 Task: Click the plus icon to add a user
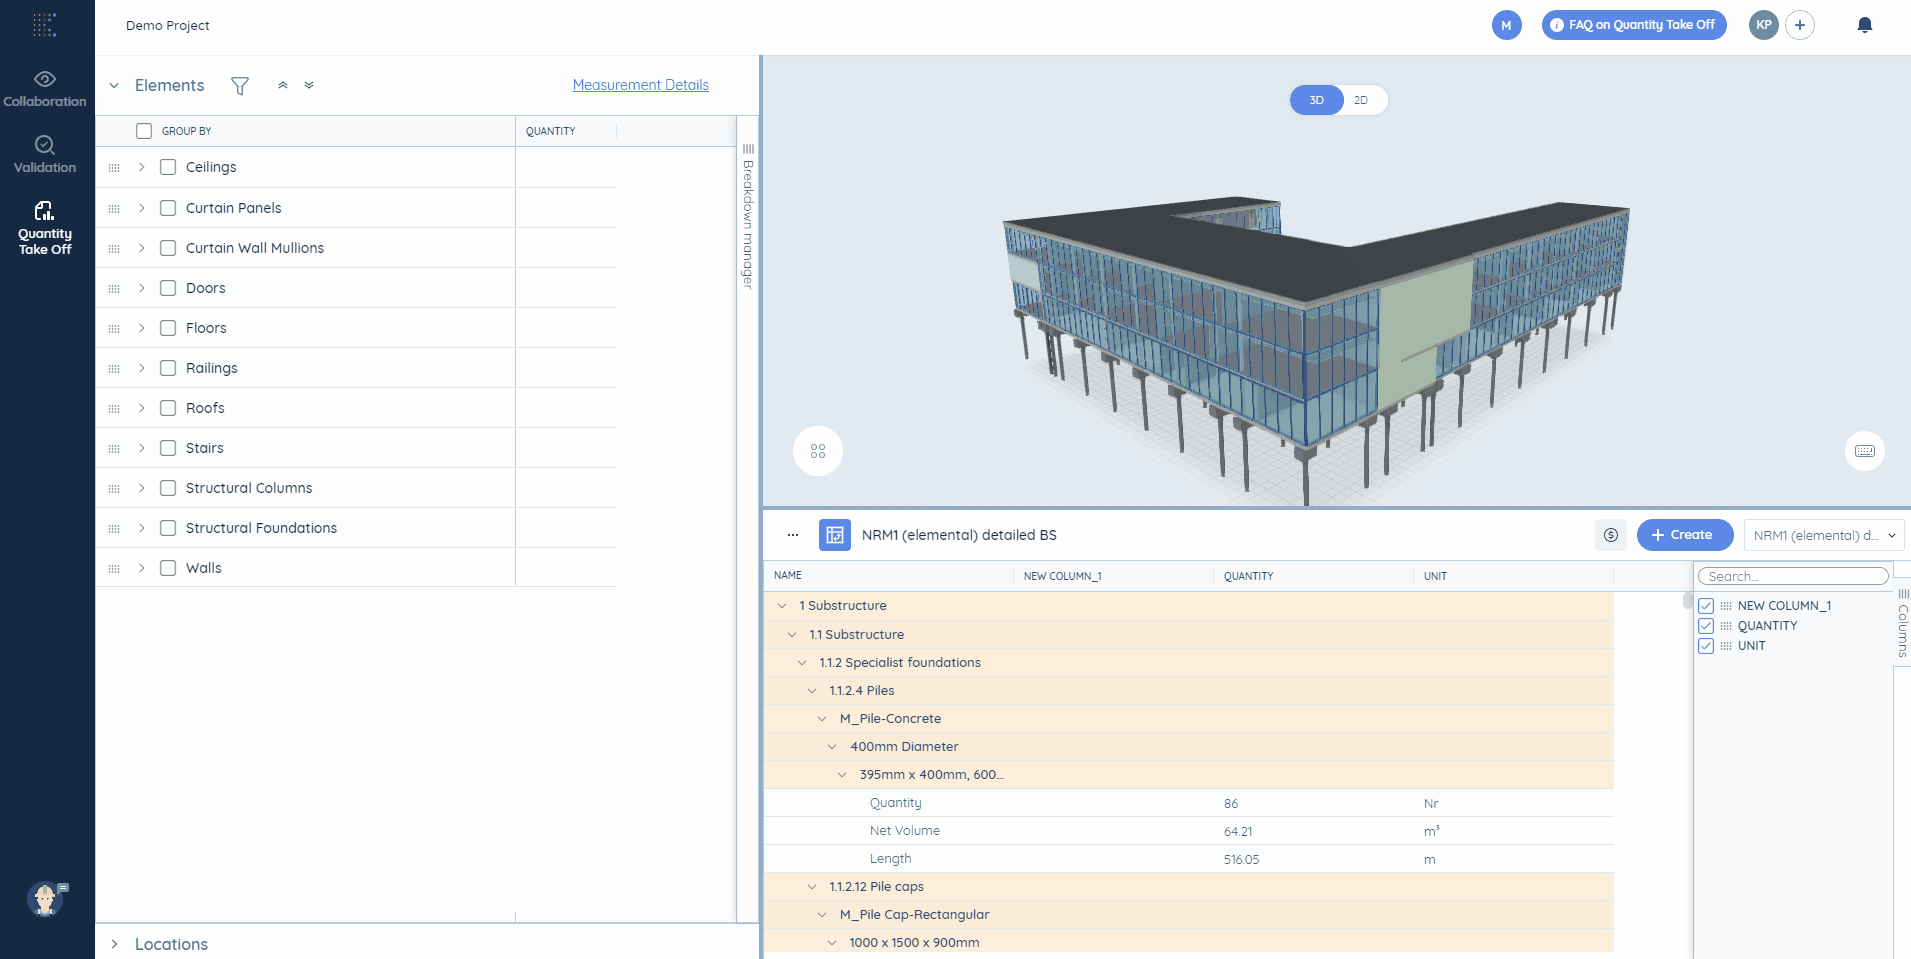1800,25
